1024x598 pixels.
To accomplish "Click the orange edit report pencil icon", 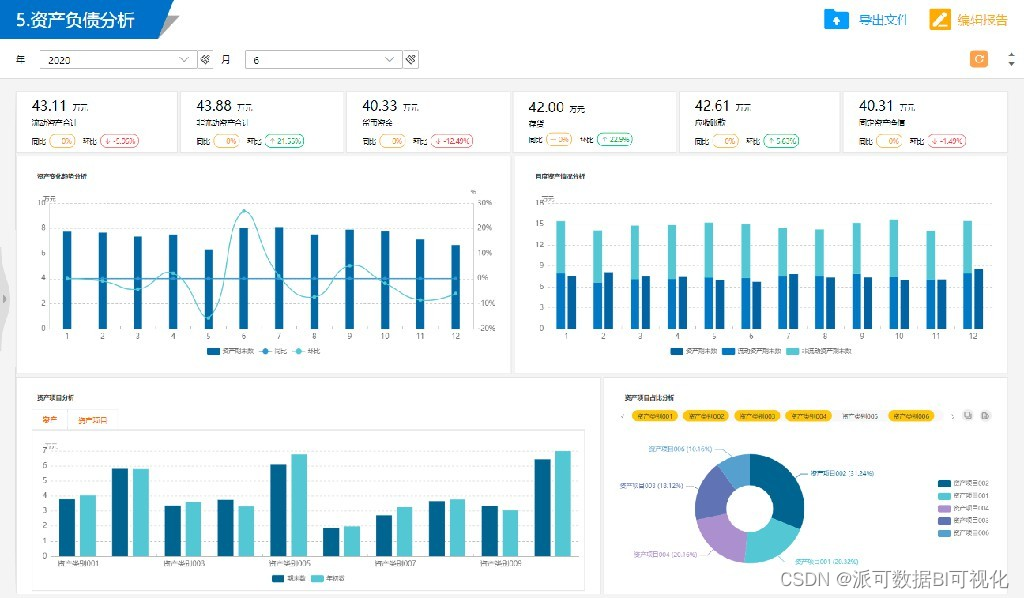I will coord(939,20).
